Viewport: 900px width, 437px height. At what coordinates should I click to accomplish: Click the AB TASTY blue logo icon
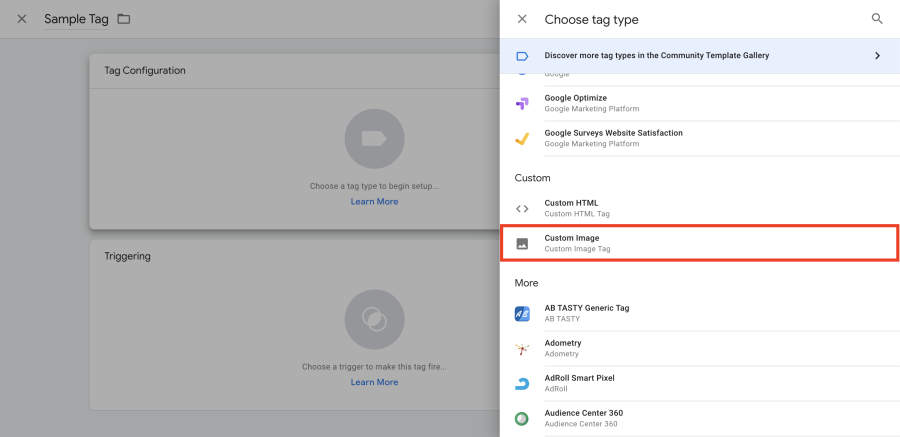(x=522, y=314)
